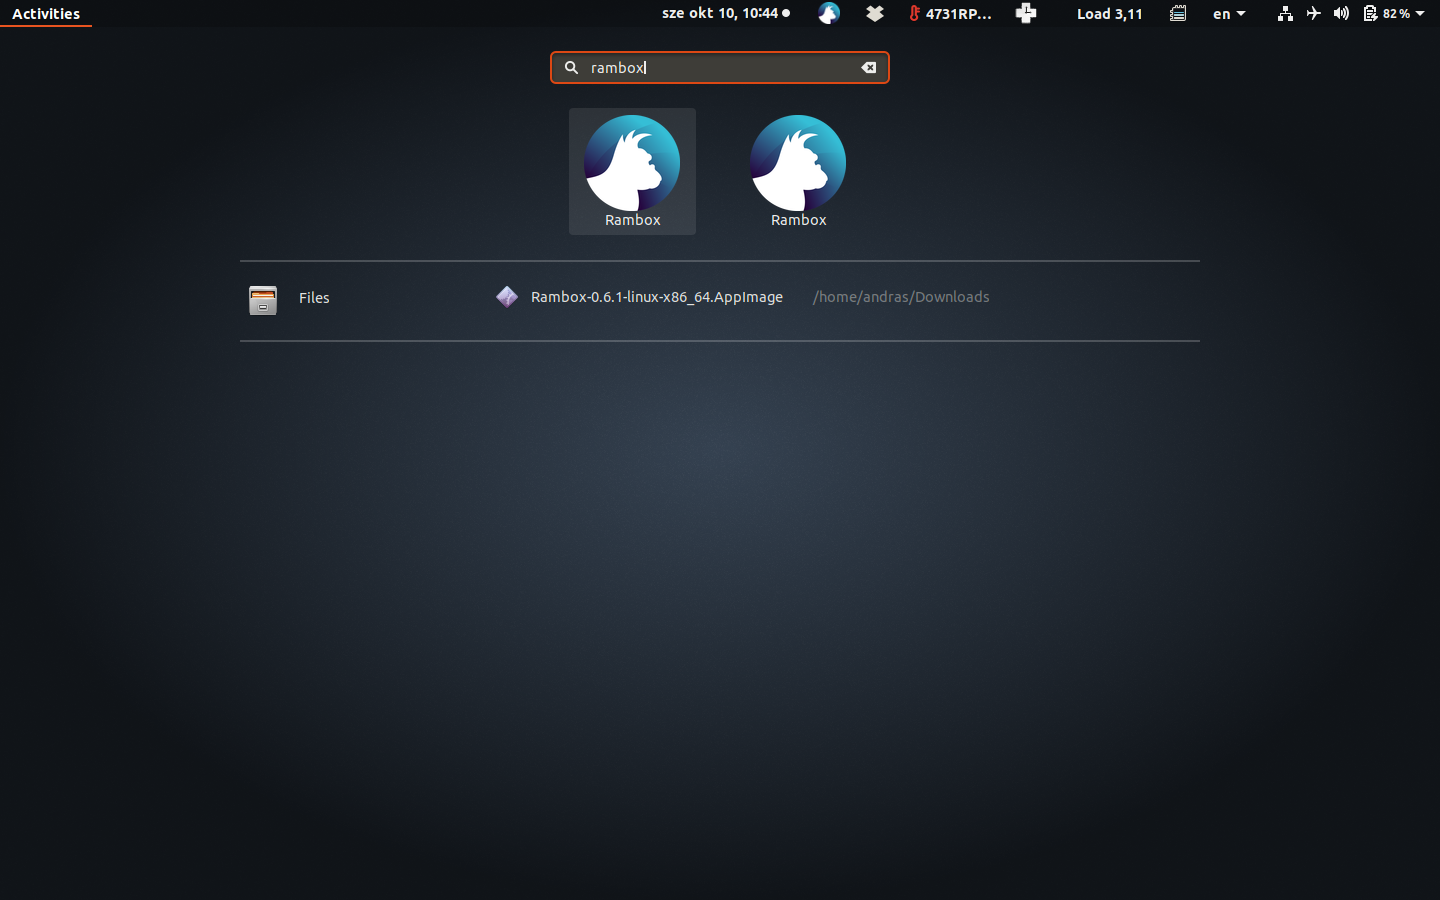
Task: Click the /home/andras/Downloads path text
Action: pyautogui.click(x=901, y=297)
